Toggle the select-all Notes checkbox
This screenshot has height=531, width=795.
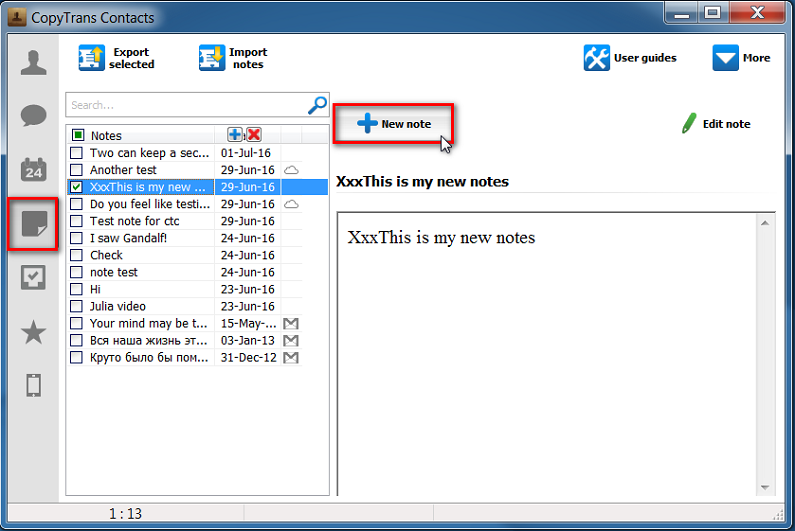[78, 135]
